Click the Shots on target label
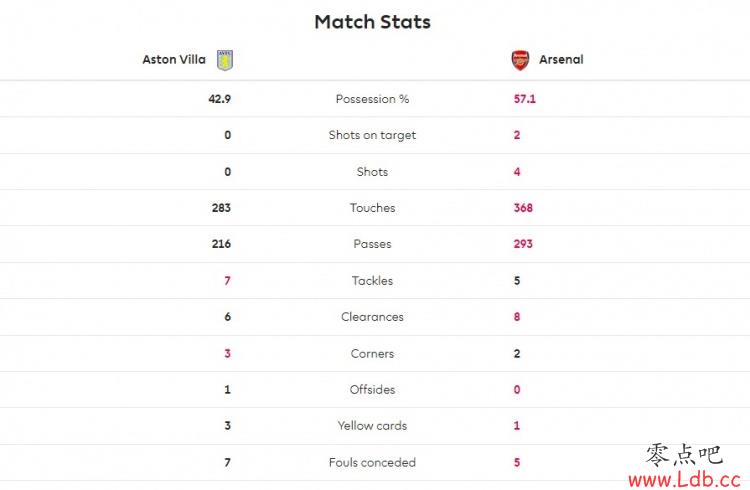This screenshot has height=490, width=750. 373,135
